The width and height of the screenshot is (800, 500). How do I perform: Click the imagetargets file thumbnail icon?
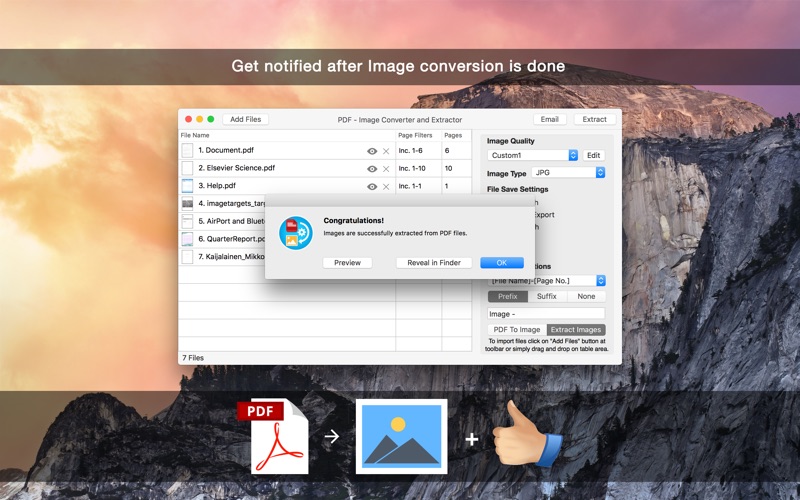[x=188, y=204]
